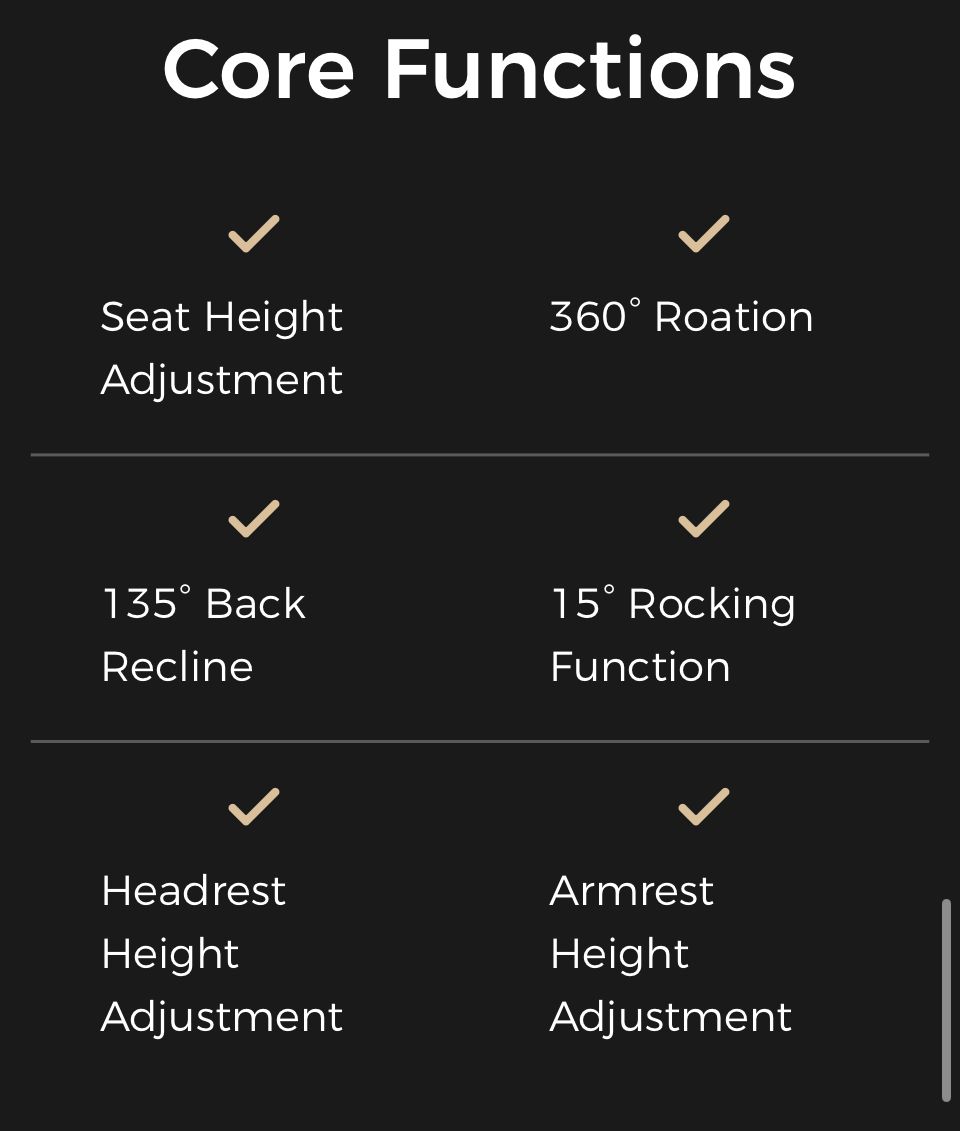
Task: Click the "360°" value
Action: 594,317
